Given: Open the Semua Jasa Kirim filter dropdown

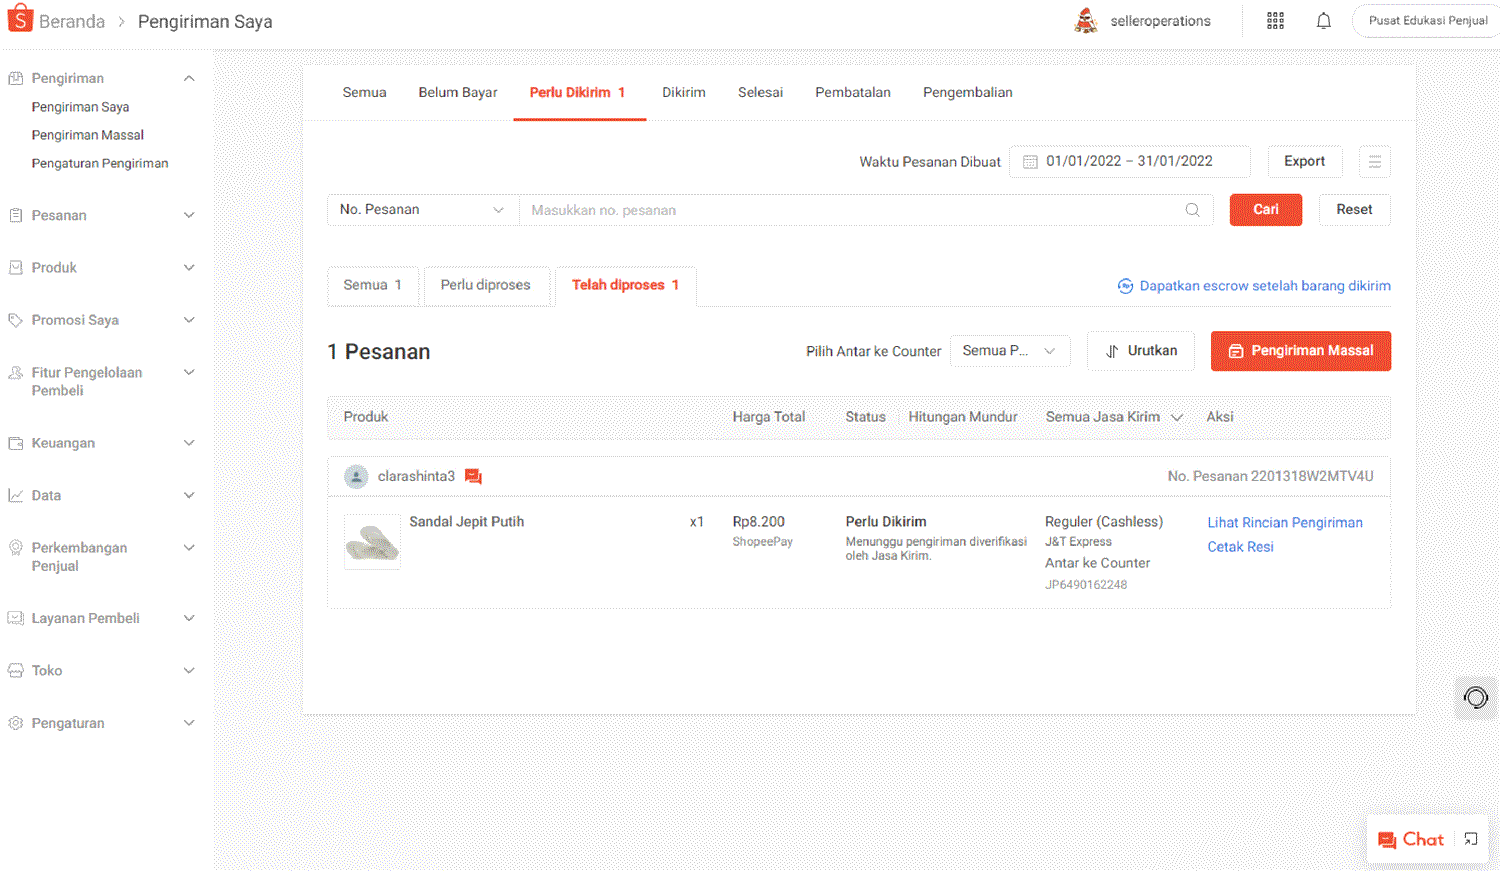Looking at the screenshot, I should (x=1114, y=417).
